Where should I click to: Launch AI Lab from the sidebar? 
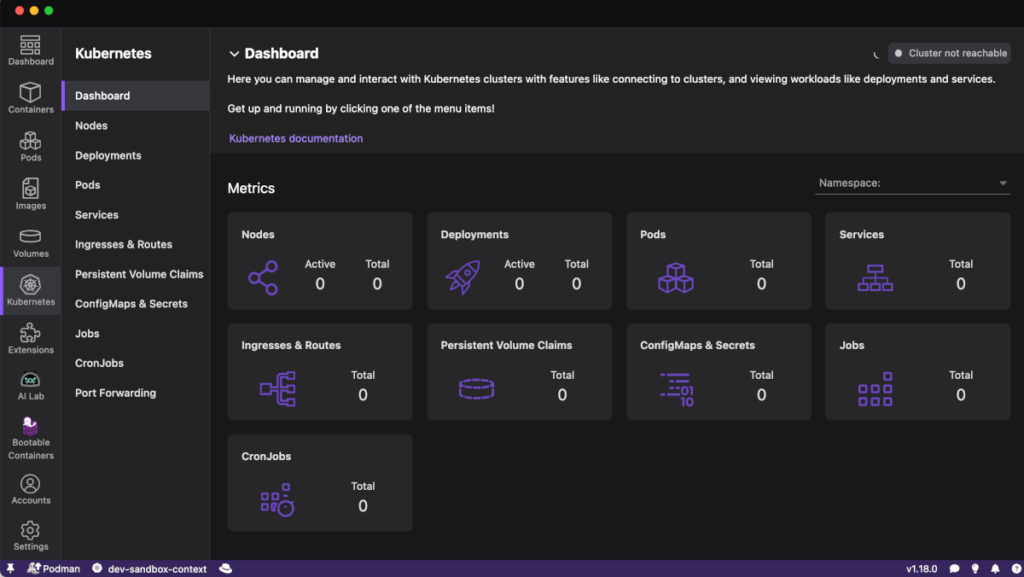coord(31,385)
